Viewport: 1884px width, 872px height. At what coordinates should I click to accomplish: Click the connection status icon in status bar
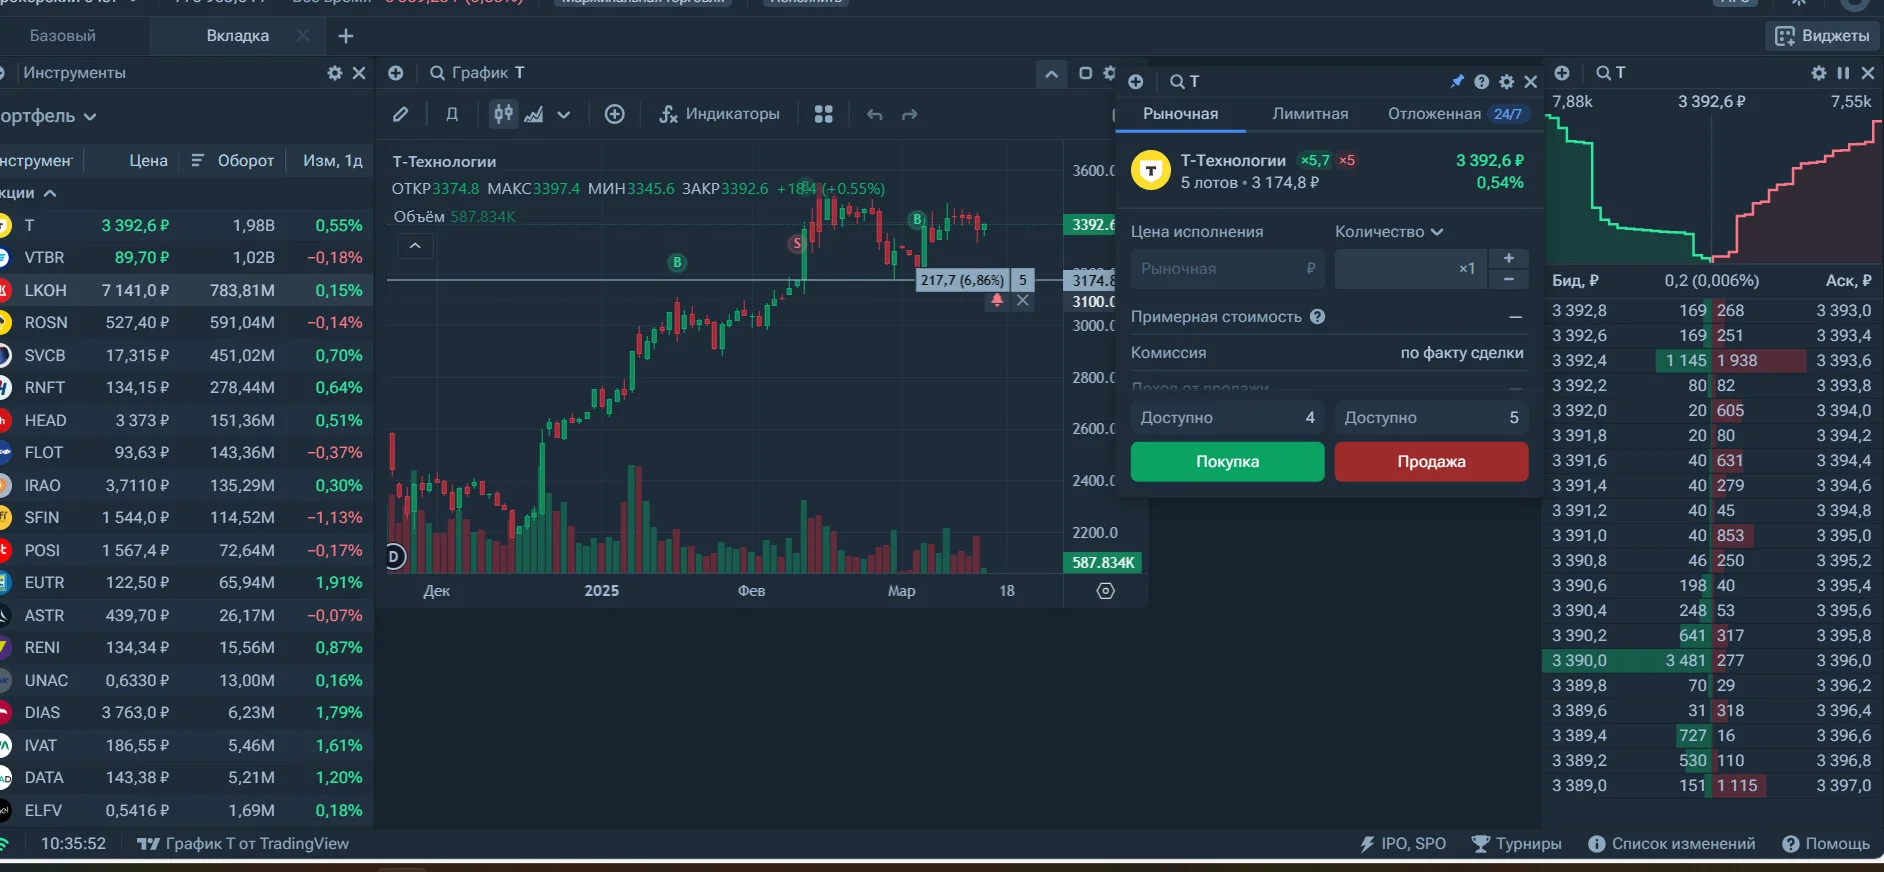5,845
